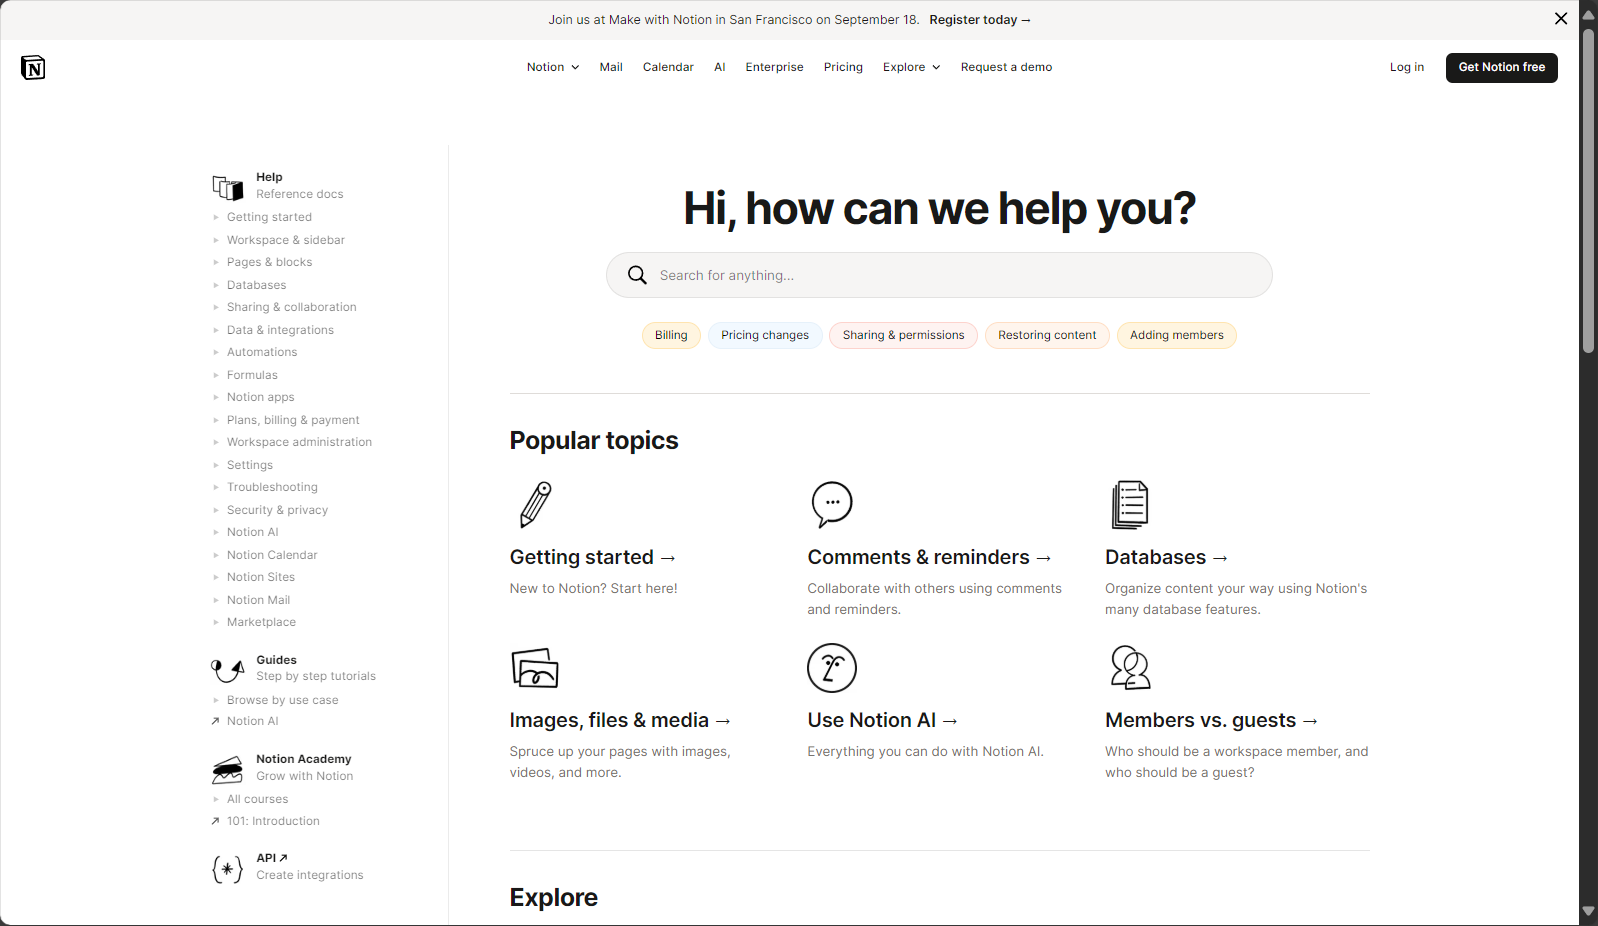
Task: Click the search magnifier icon
Action: 637,275
